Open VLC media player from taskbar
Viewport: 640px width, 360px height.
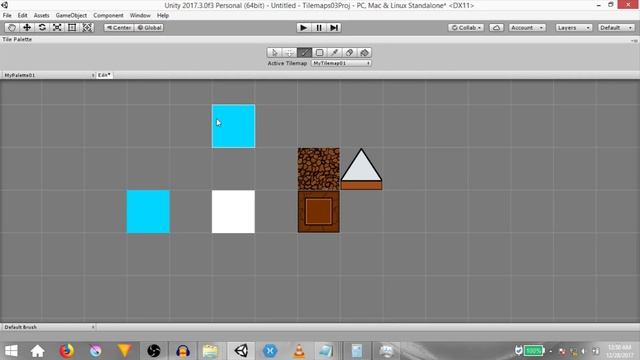click(x=299, y=351)
